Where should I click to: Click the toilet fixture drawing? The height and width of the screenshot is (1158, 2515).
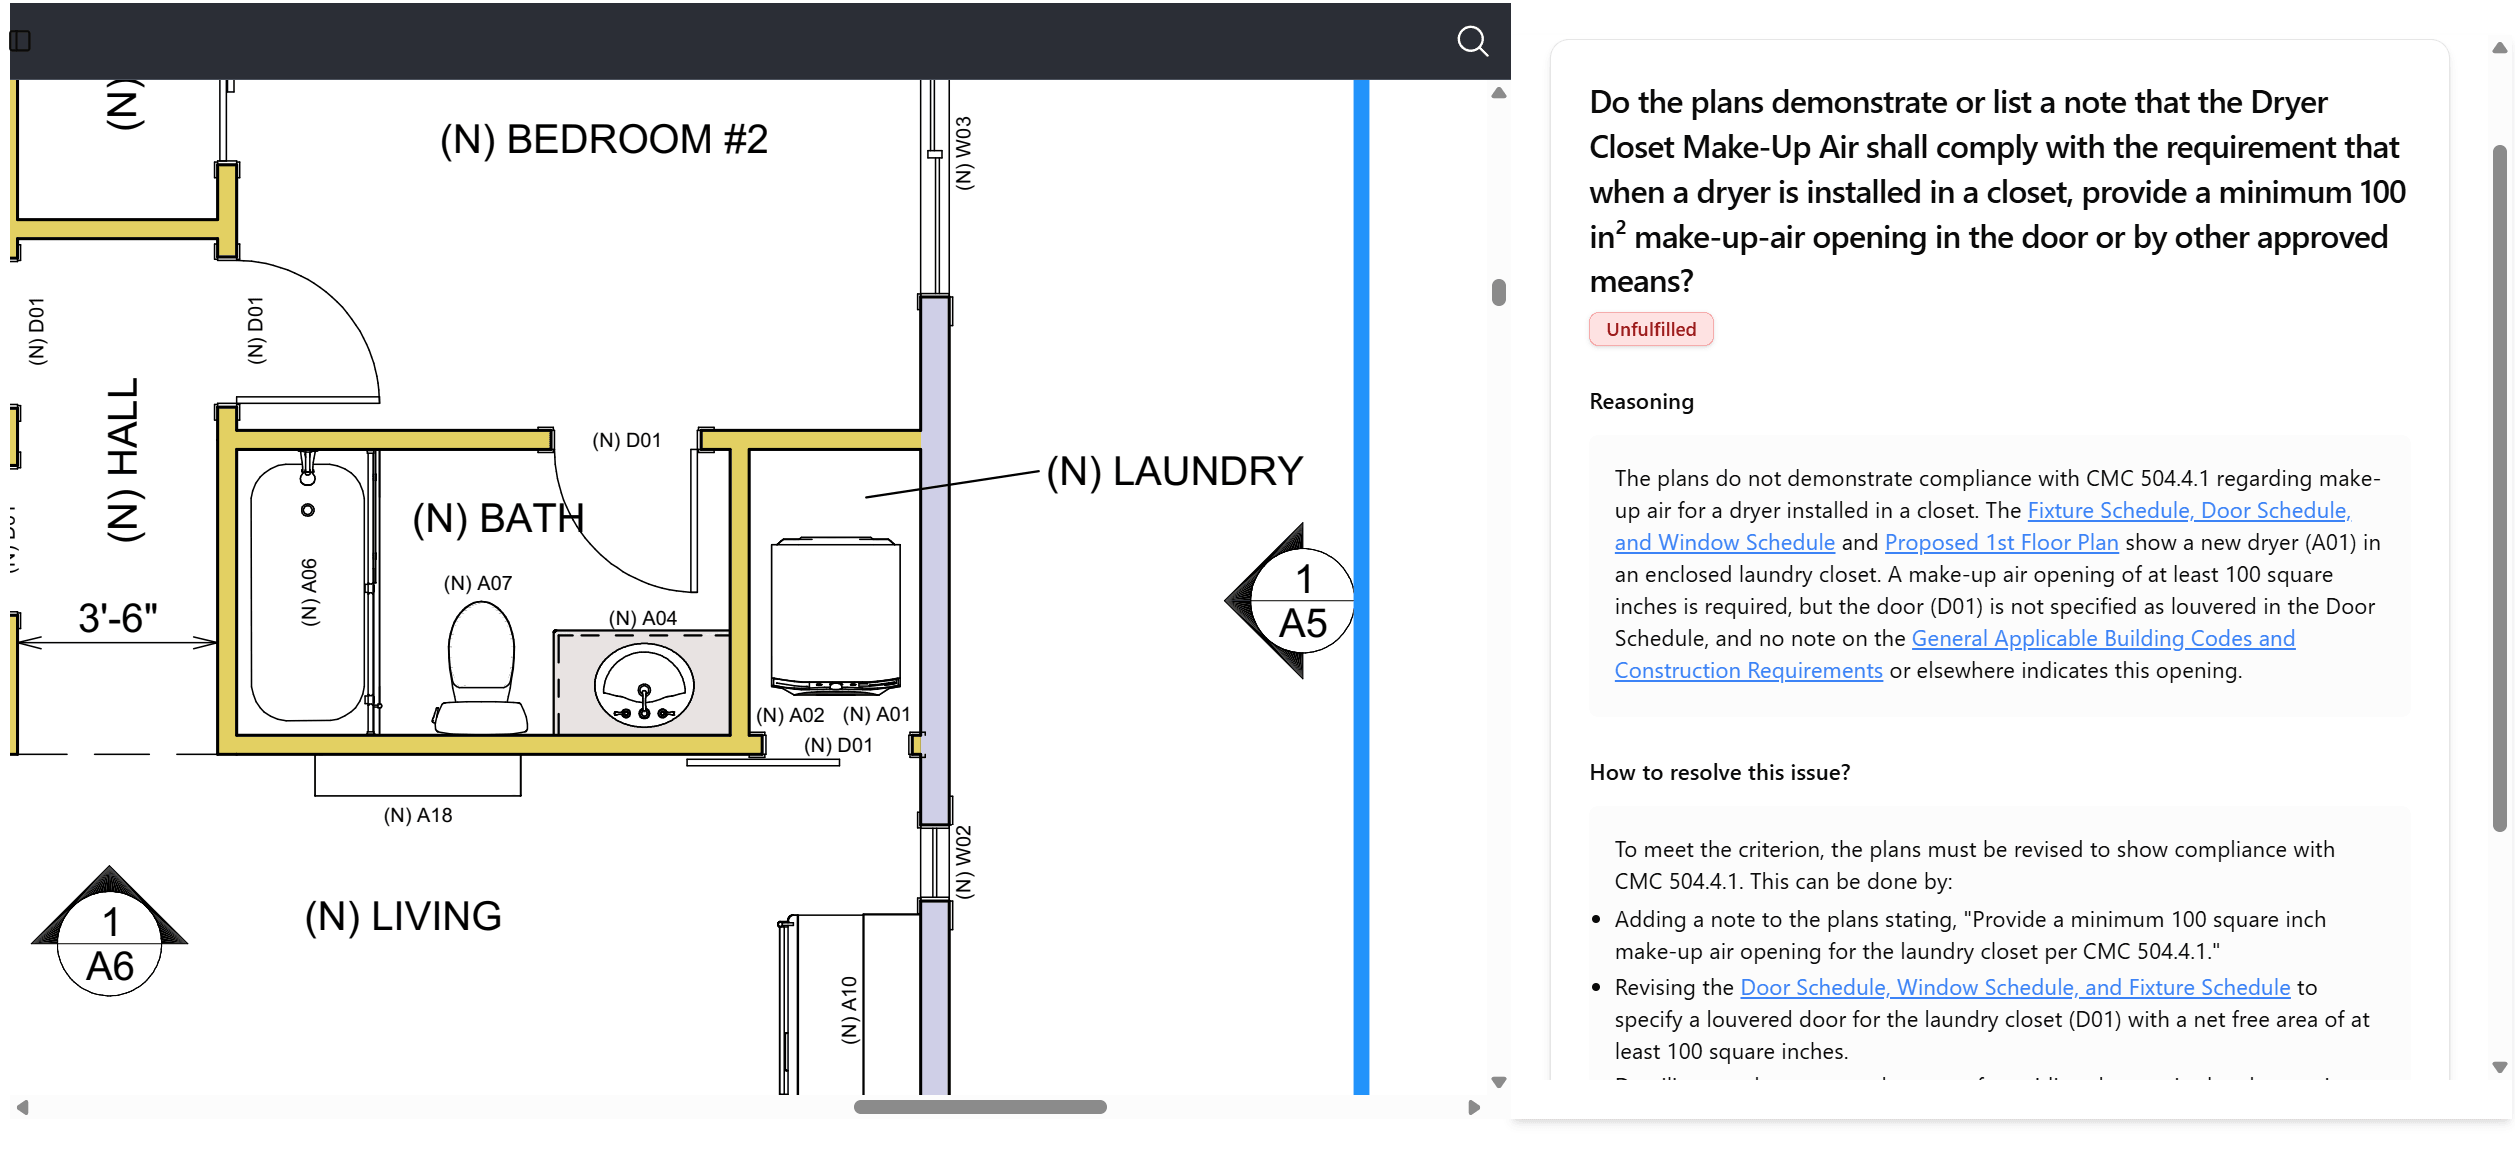[x=481, y=668]
